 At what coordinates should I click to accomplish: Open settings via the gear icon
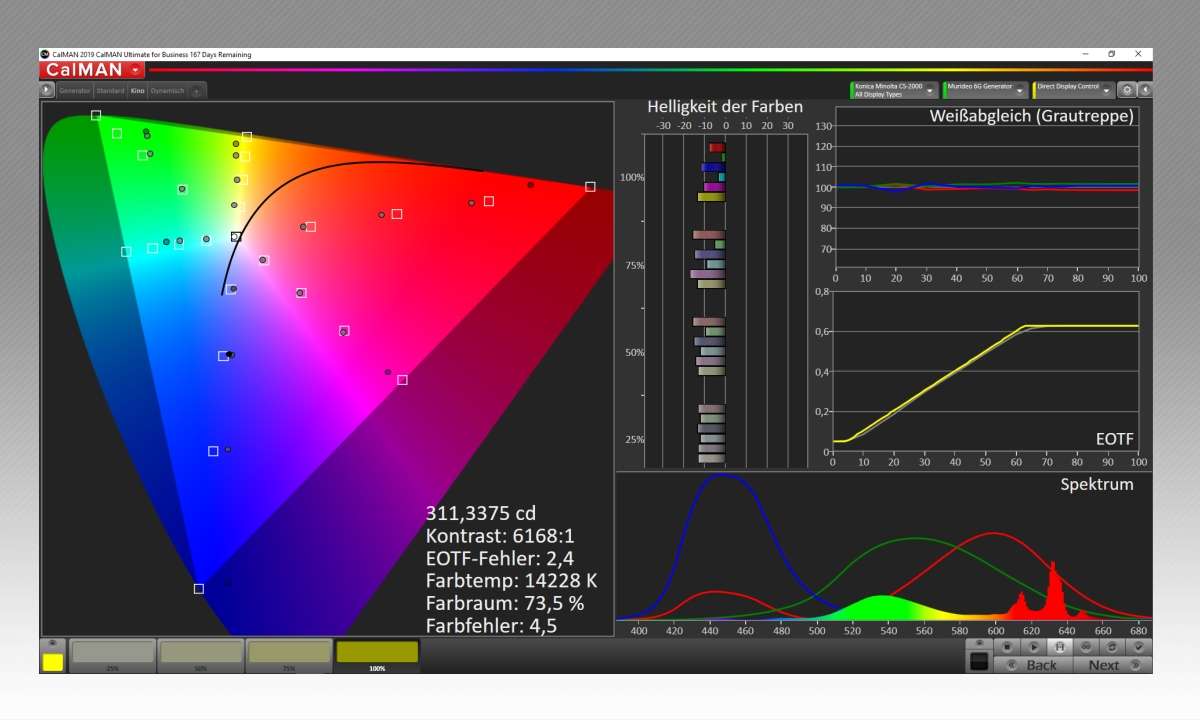pyautogui.click(x=1127, y=90)
